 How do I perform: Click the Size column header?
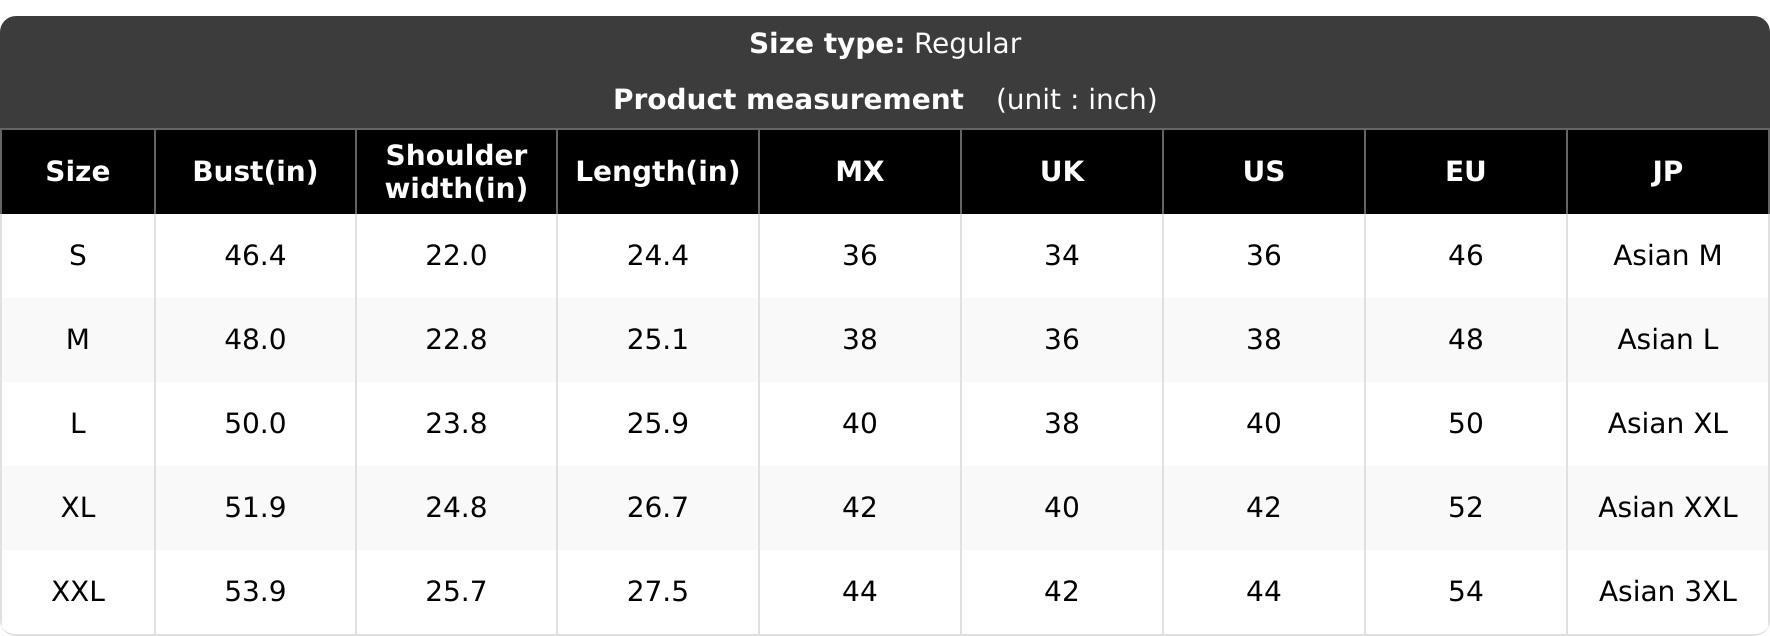tap(78, 172)
